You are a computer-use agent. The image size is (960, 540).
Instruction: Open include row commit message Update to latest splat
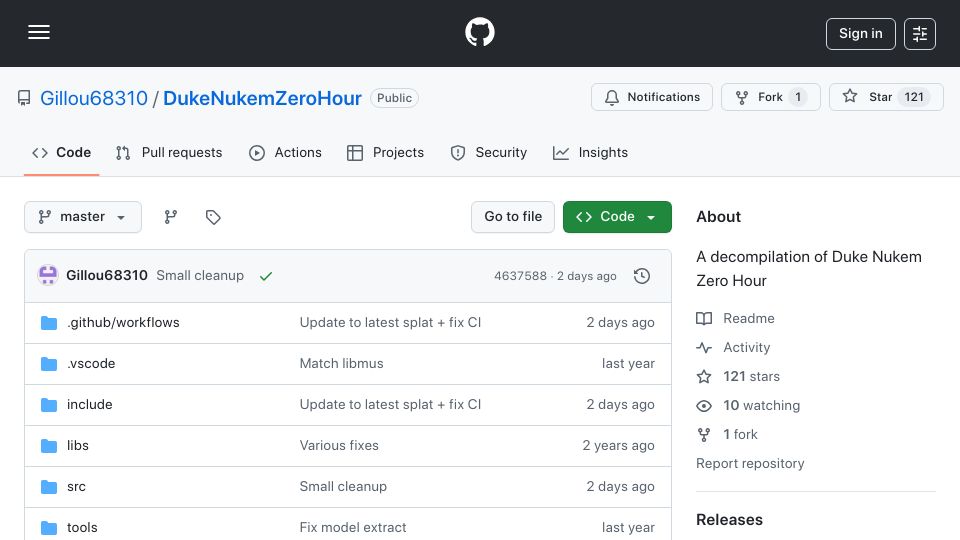(390, 405)
